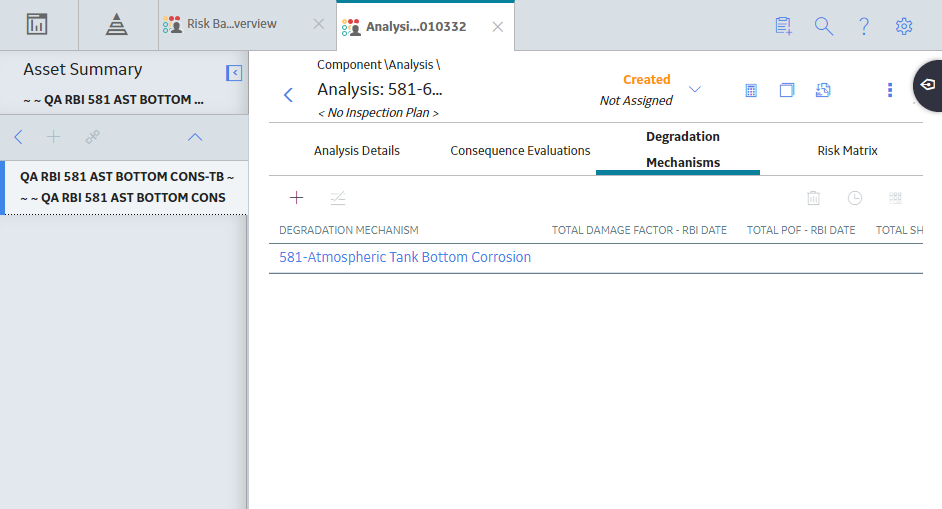Click the Component breadcrumb link
Screen dimensions: 942x509
coord(349,64)
